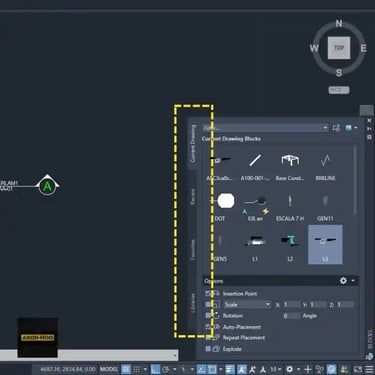Click the N compass direction
This screenshot has height=375, width=375.
click(x=339, y=23)
